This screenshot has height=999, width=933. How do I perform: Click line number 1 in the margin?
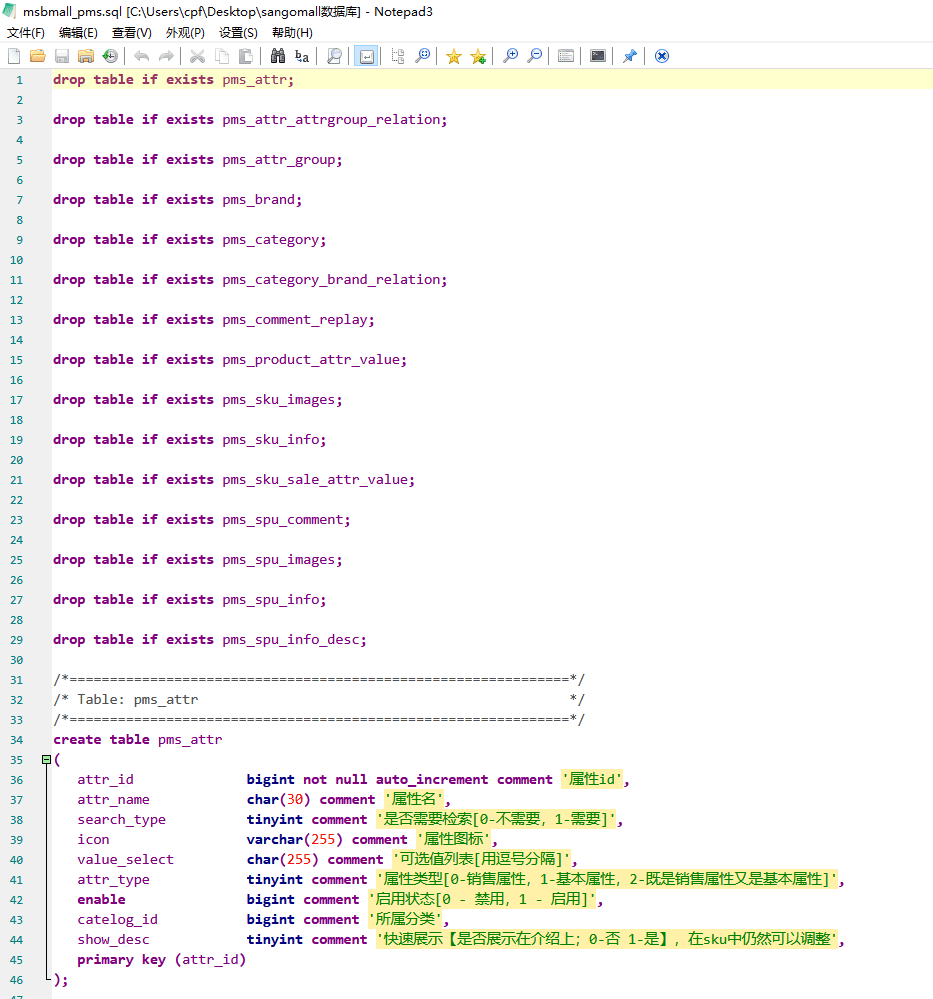[x=19, y=80]
